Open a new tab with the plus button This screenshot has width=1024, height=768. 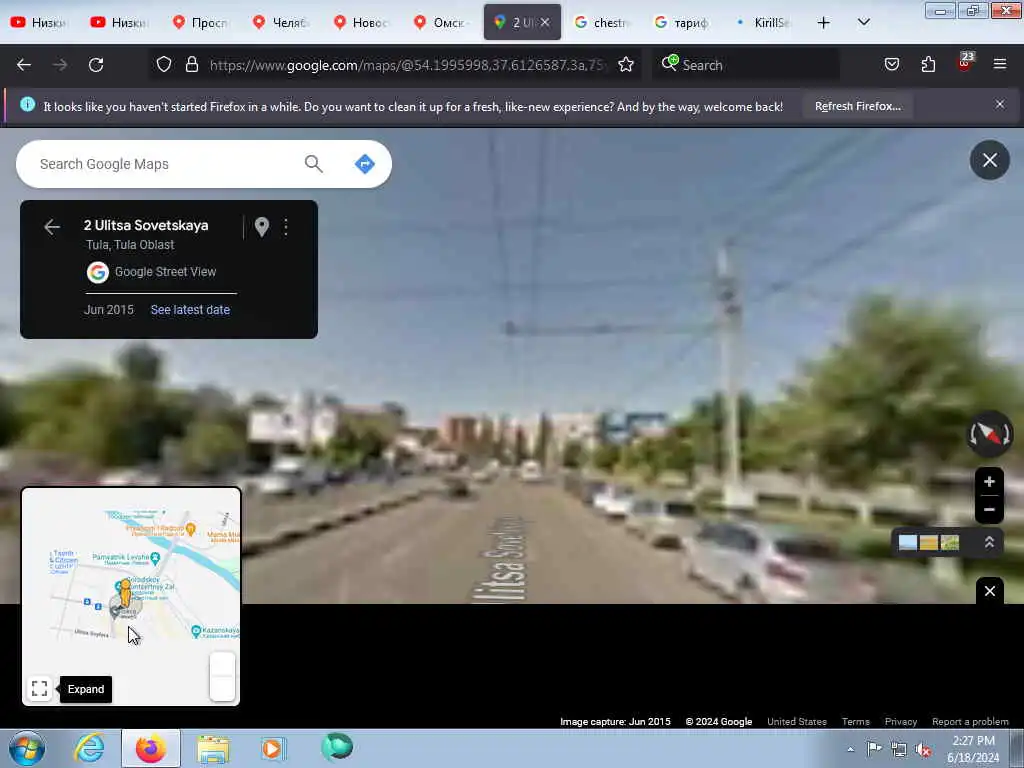coord(824,22)
